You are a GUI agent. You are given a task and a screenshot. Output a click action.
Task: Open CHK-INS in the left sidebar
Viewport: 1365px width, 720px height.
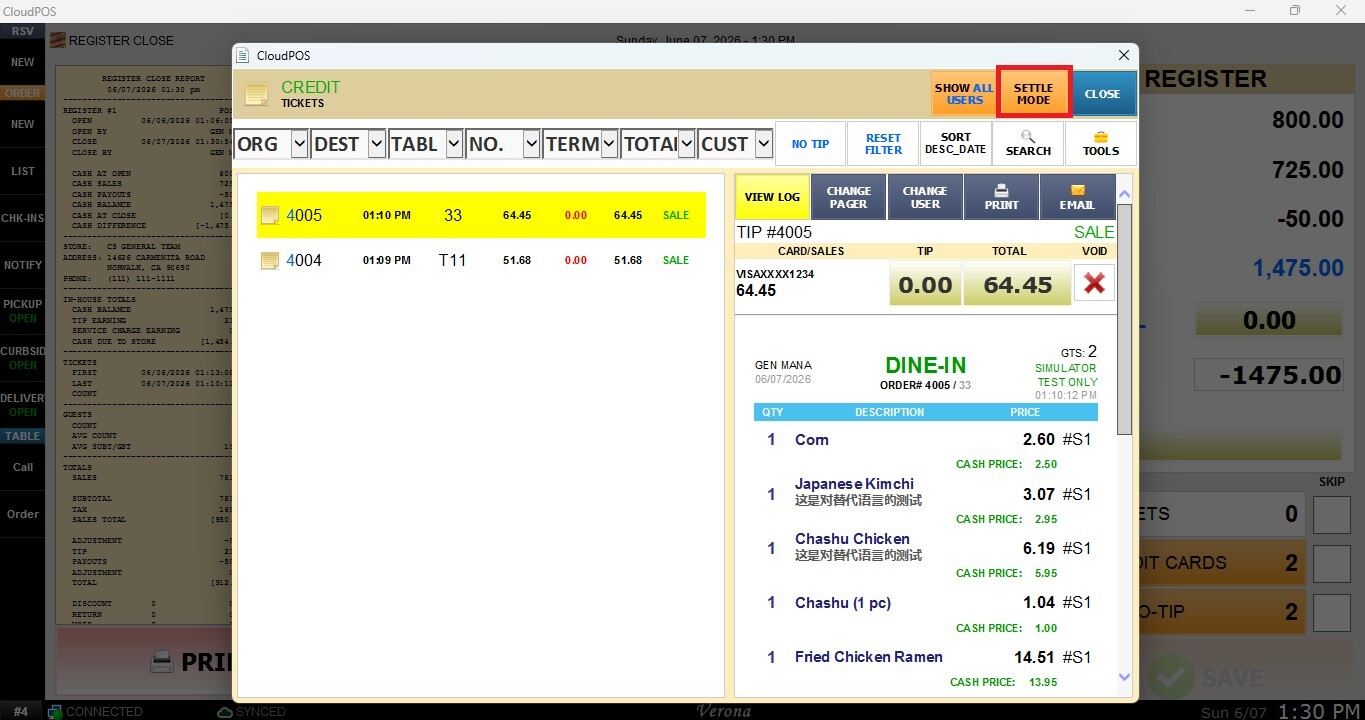22,218
